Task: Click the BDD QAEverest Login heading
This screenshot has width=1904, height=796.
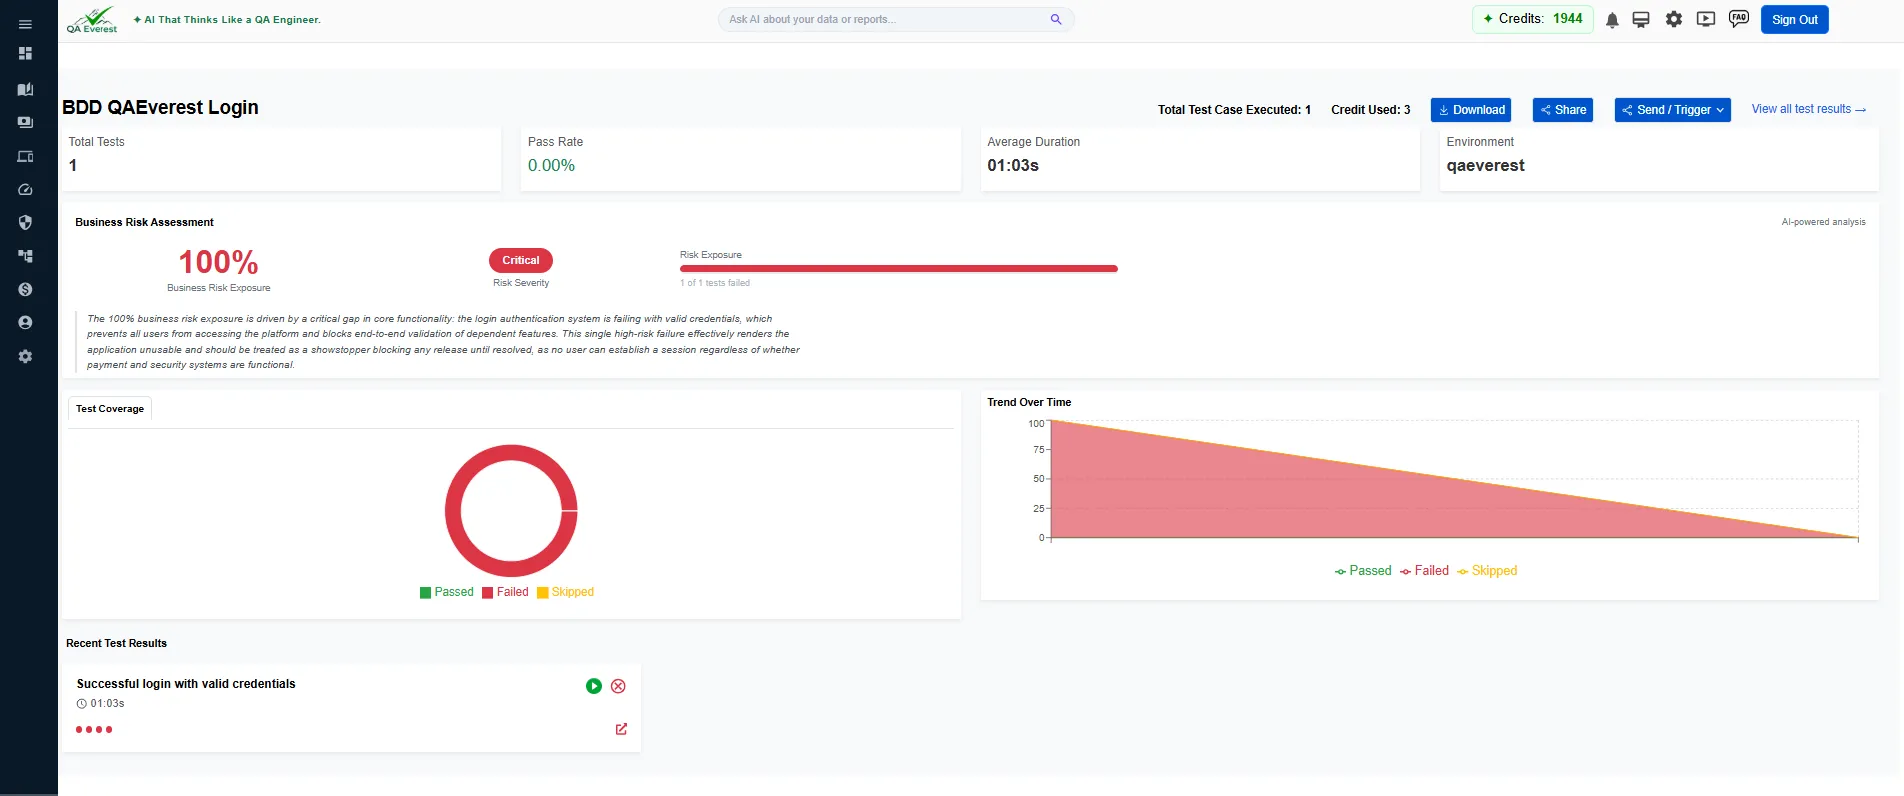Action: (160, 107)
